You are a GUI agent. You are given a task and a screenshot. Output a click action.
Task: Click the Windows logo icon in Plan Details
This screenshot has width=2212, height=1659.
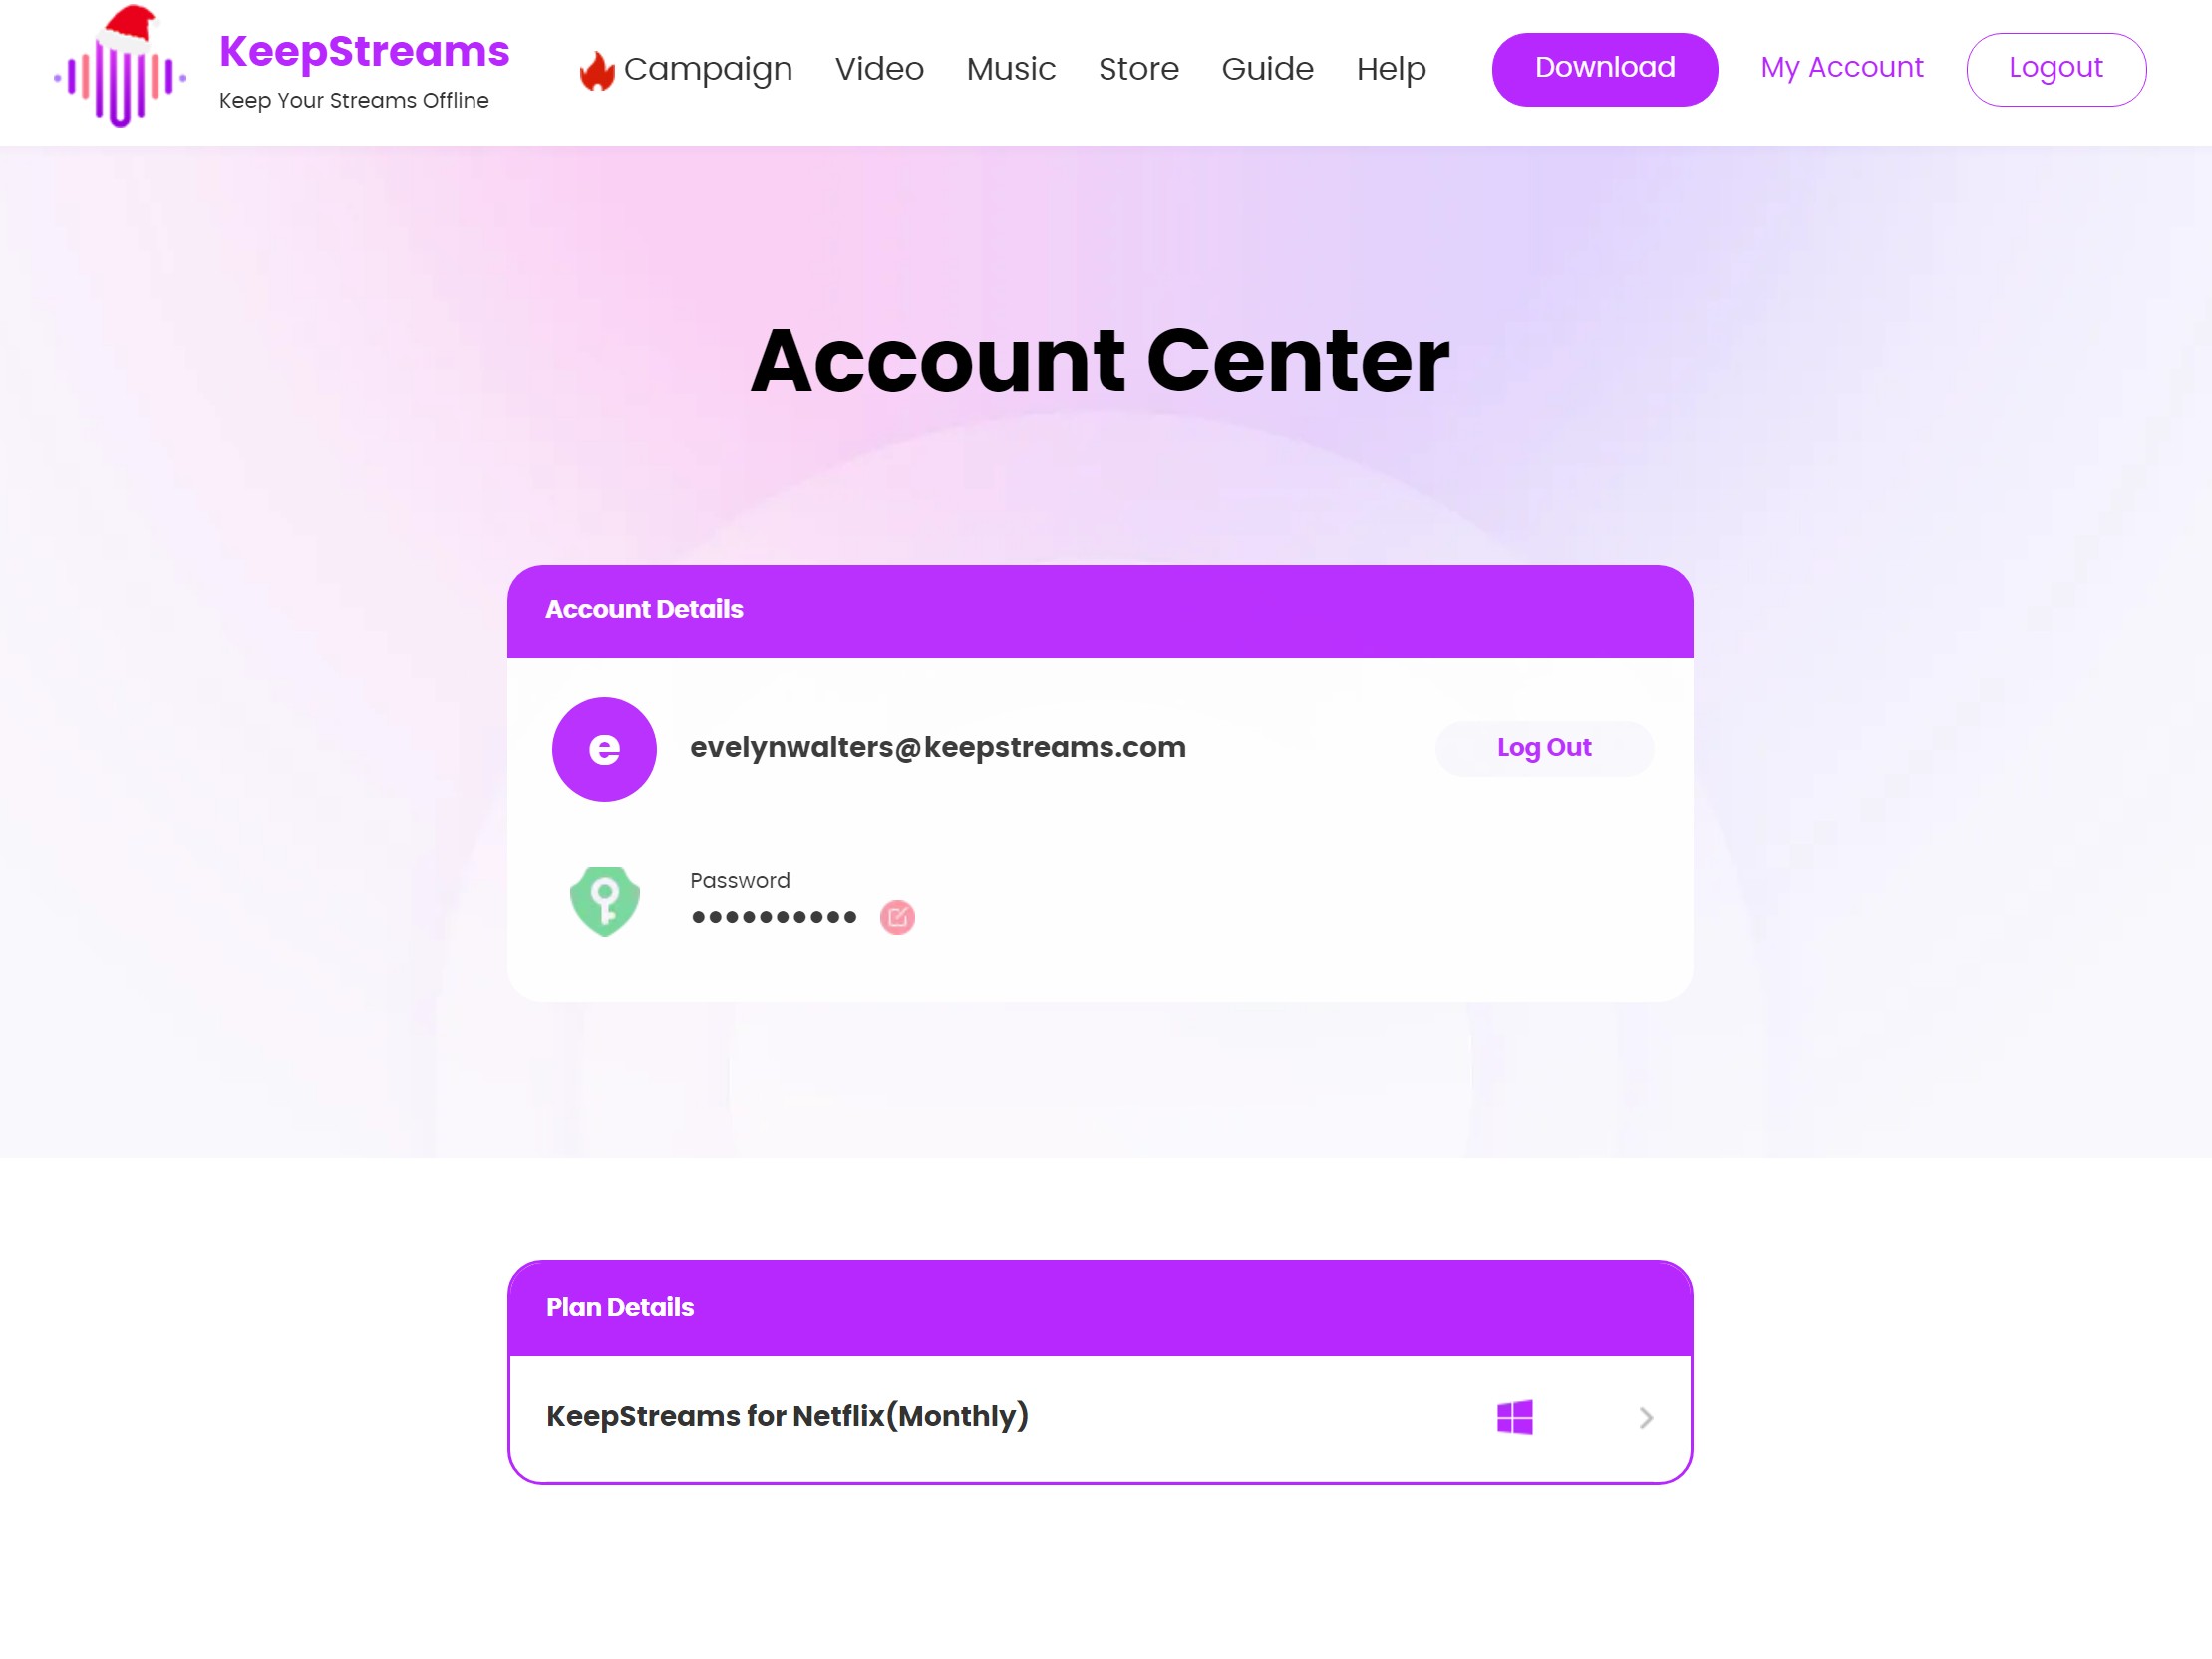click(1515, 1417)
